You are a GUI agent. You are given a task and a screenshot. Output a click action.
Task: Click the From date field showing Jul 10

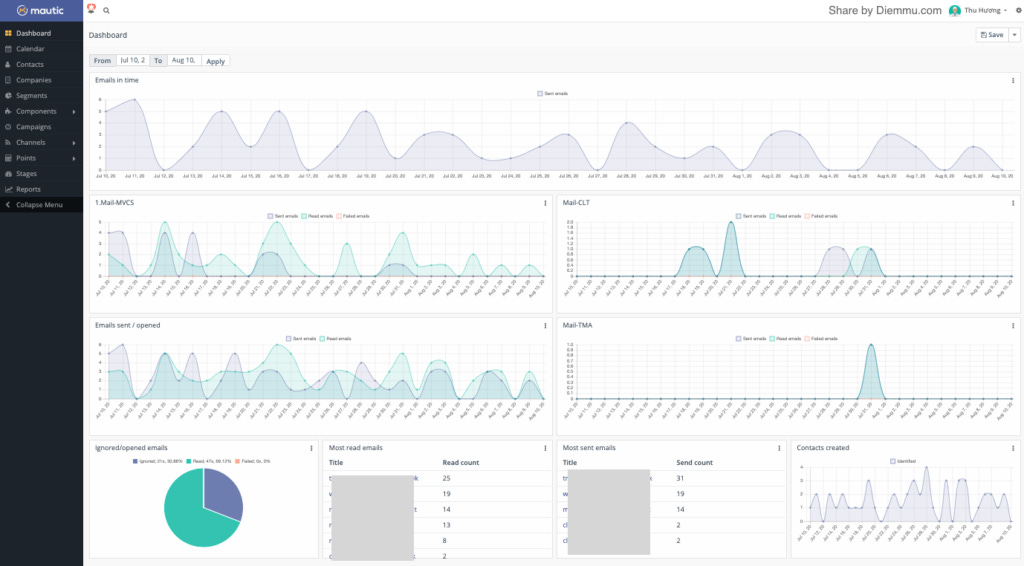pos(133,60)
